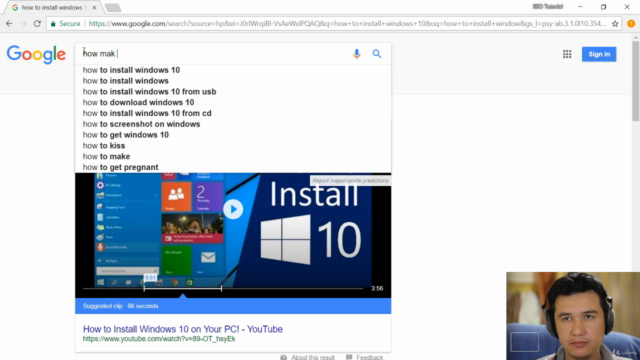
Task: Play the Install Windows 10 video
Action: (x=233, y=209)
